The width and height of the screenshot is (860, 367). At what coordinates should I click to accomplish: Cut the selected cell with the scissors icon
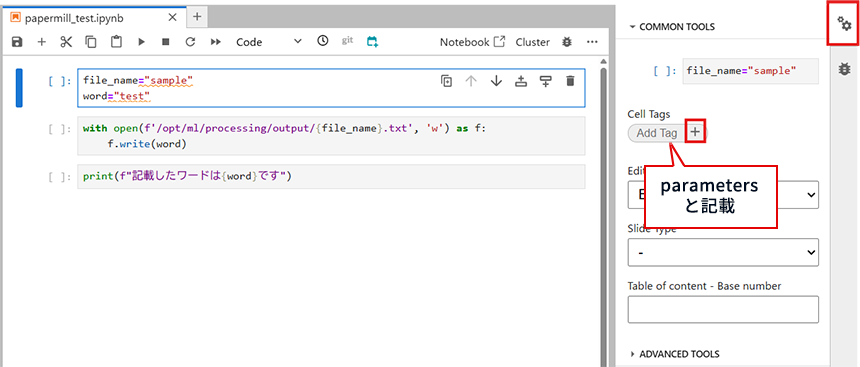click(66, 42)
